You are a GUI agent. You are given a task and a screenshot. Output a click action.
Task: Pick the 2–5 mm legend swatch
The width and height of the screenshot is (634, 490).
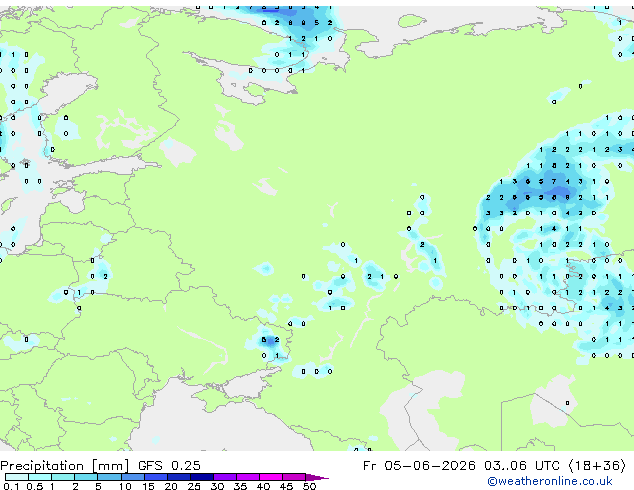86,477
